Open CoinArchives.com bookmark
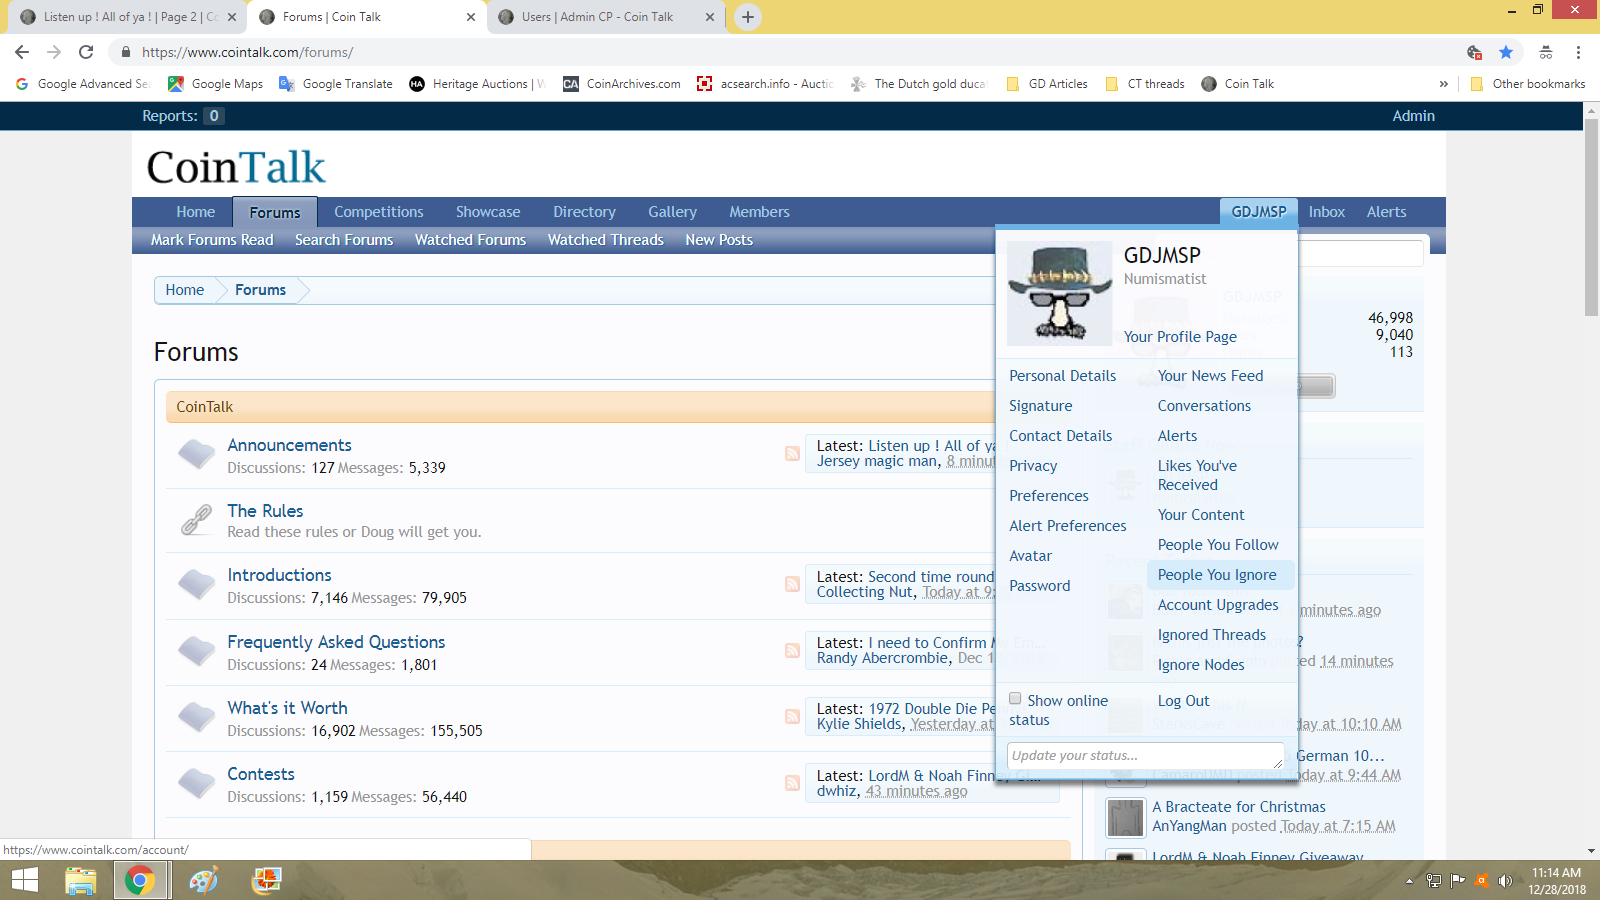Screen dimensions: 1600x900 [622, 84]
